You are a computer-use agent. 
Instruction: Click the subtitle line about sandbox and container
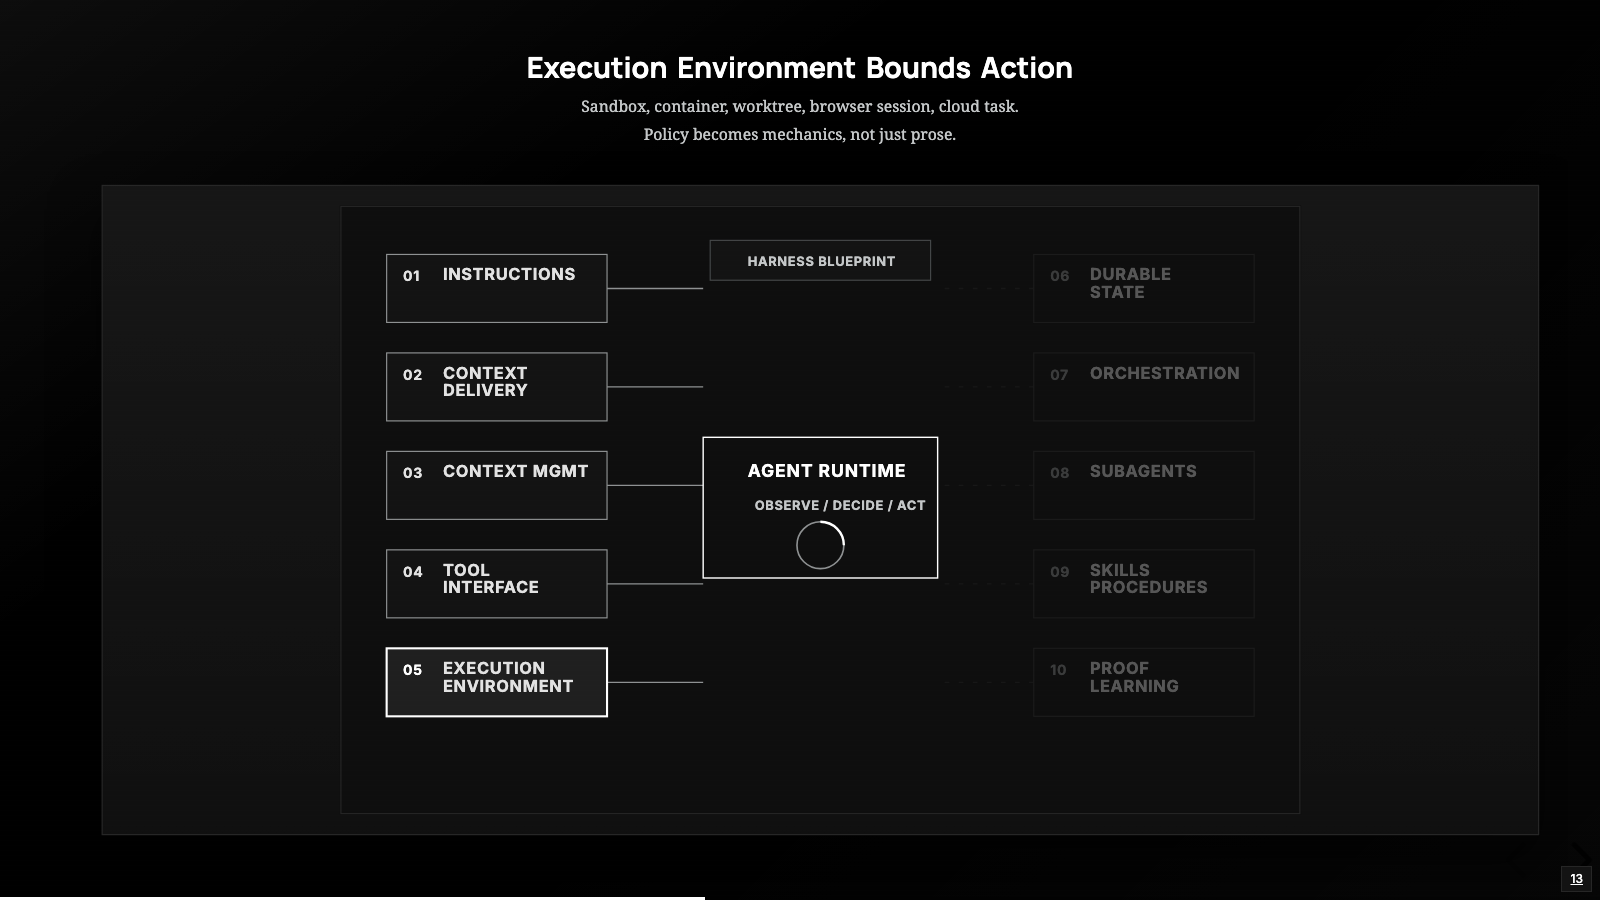[799, 106]
